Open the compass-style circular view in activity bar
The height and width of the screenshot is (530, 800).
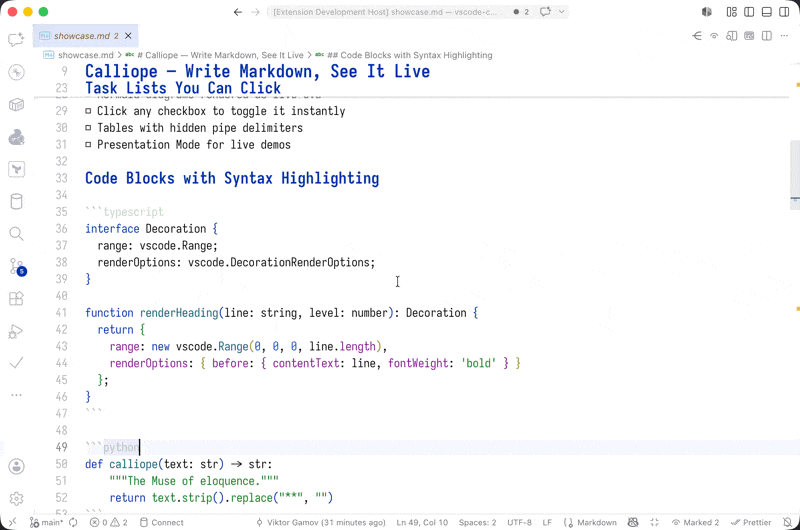[x=16, y=72]
